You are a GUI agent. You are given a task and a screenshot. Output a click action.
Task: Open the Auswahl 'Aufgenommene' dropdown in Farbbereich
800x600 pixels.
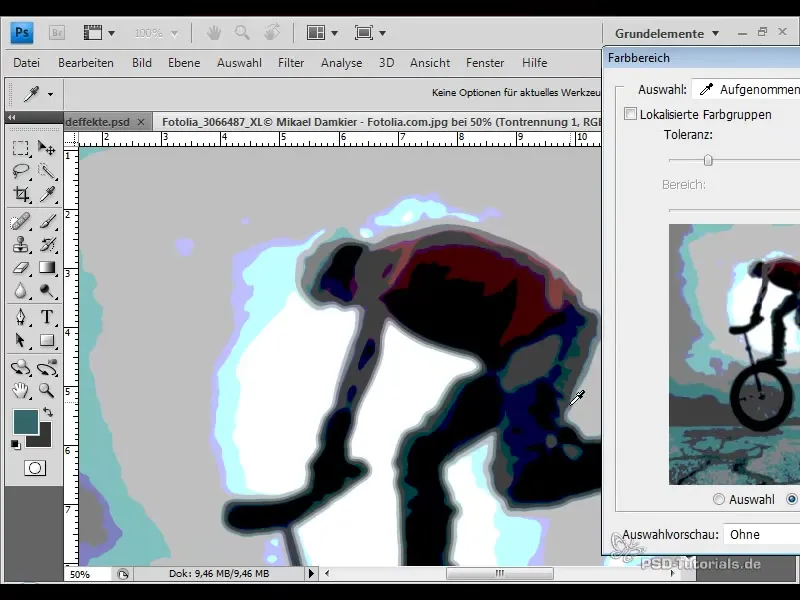(746, 89)
